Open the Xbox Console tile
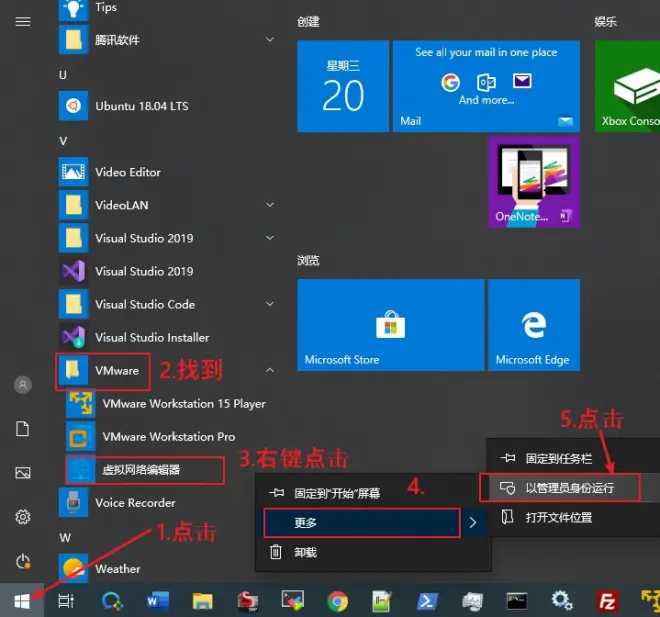 pos(627,86)
